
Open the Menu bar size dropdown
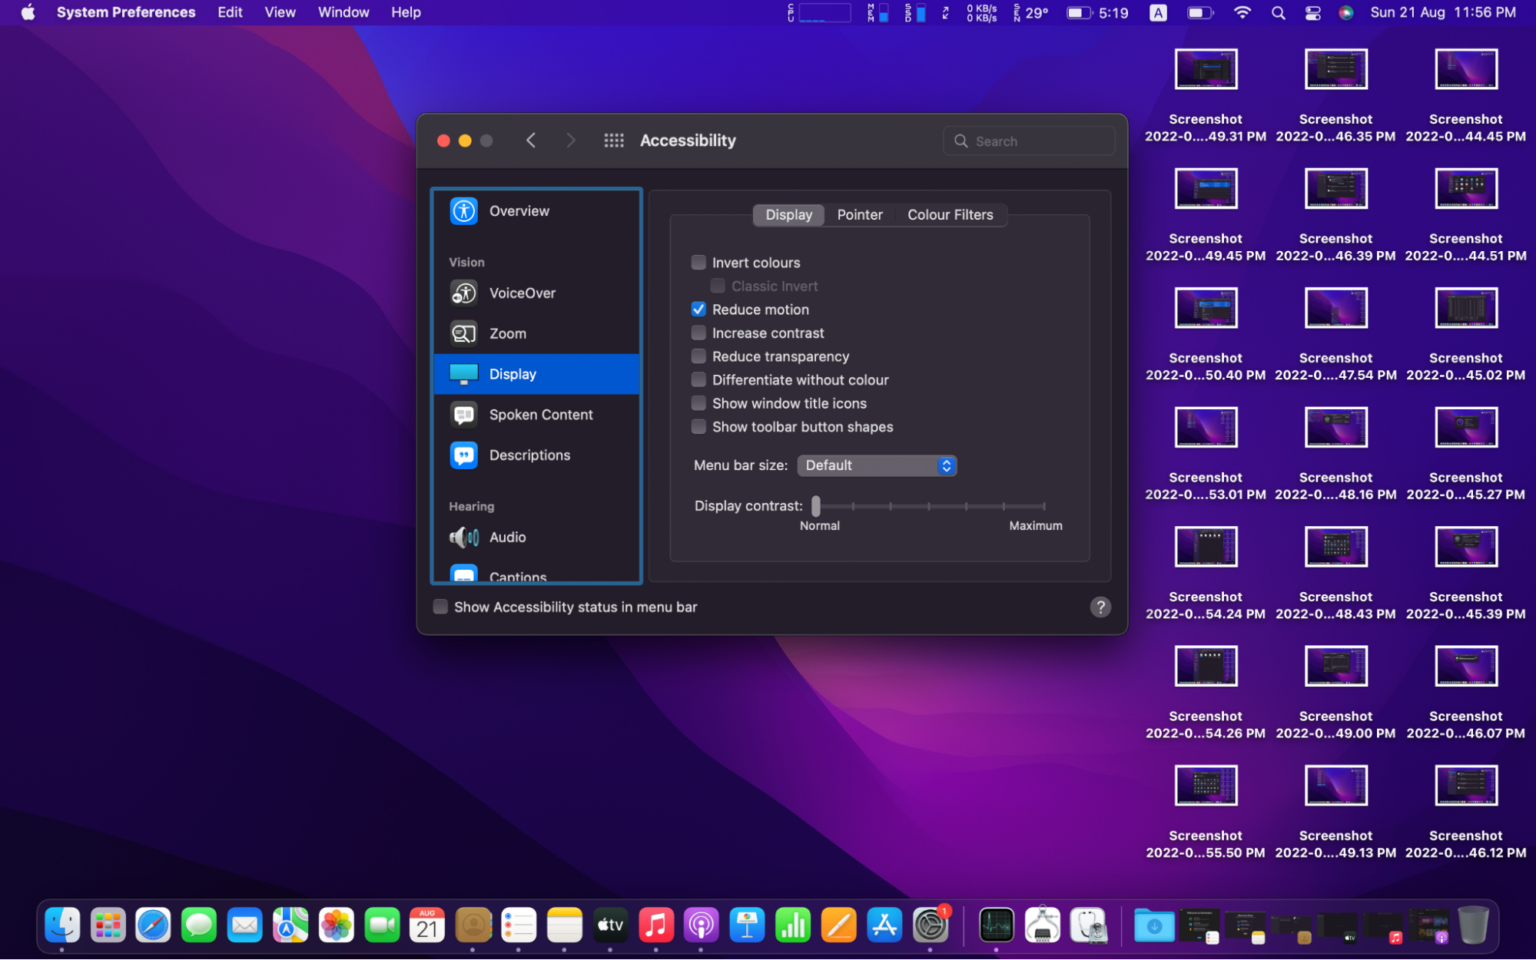[x=877, y=465]
